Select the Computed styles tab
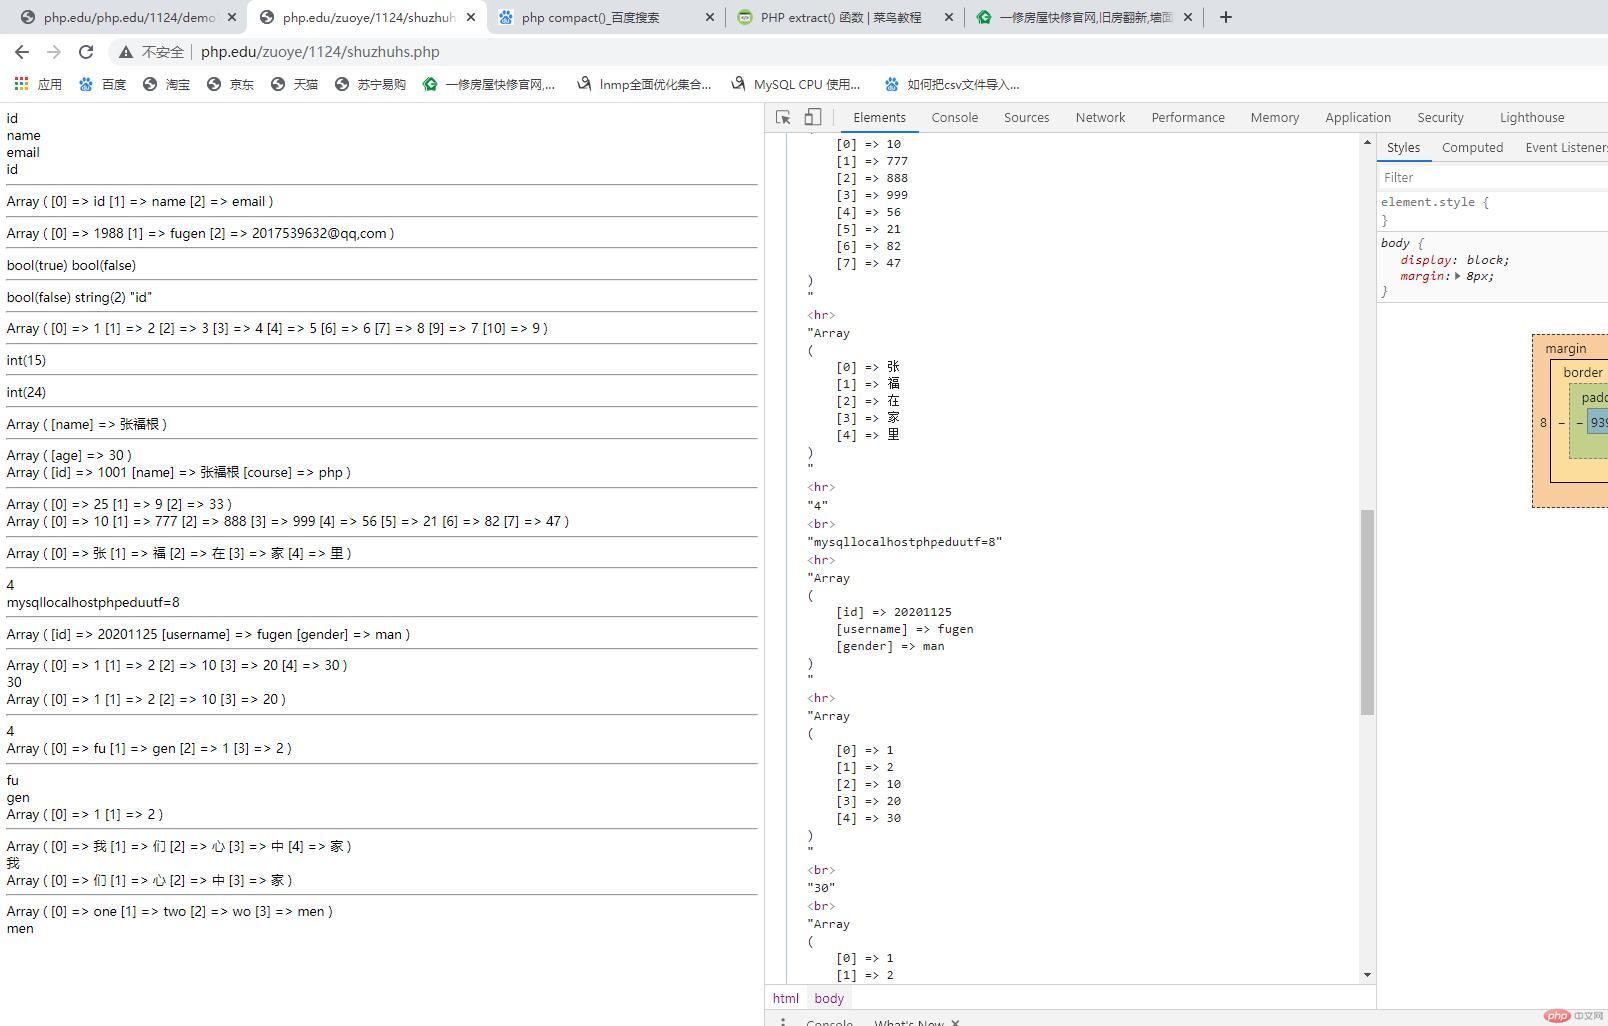This screenshot has width=1608, height=1026. click(x=1472, y=147)
